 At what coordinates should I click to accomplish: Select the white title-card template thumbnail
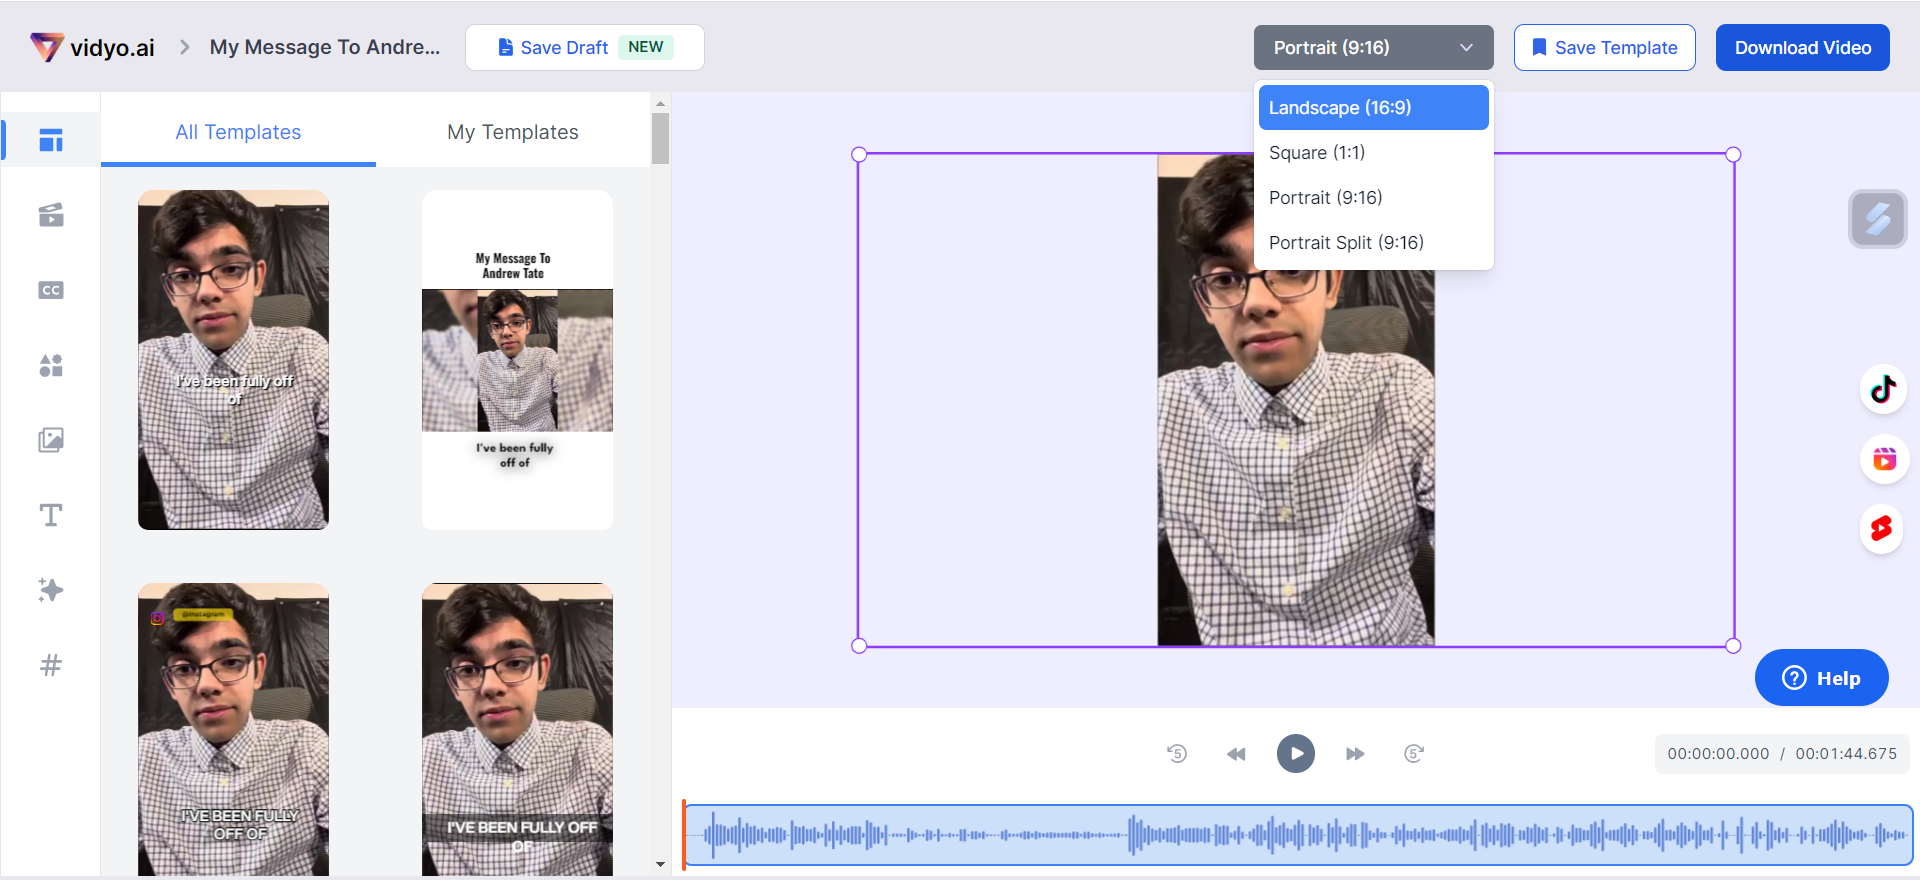coord(517,360)
